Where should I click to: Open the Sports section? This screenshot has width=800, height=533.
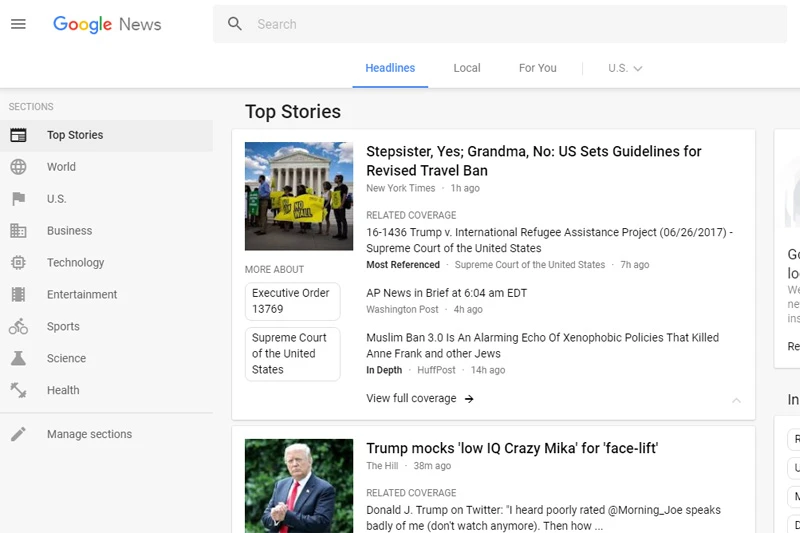pyautogui.click(x=107, y=326)
